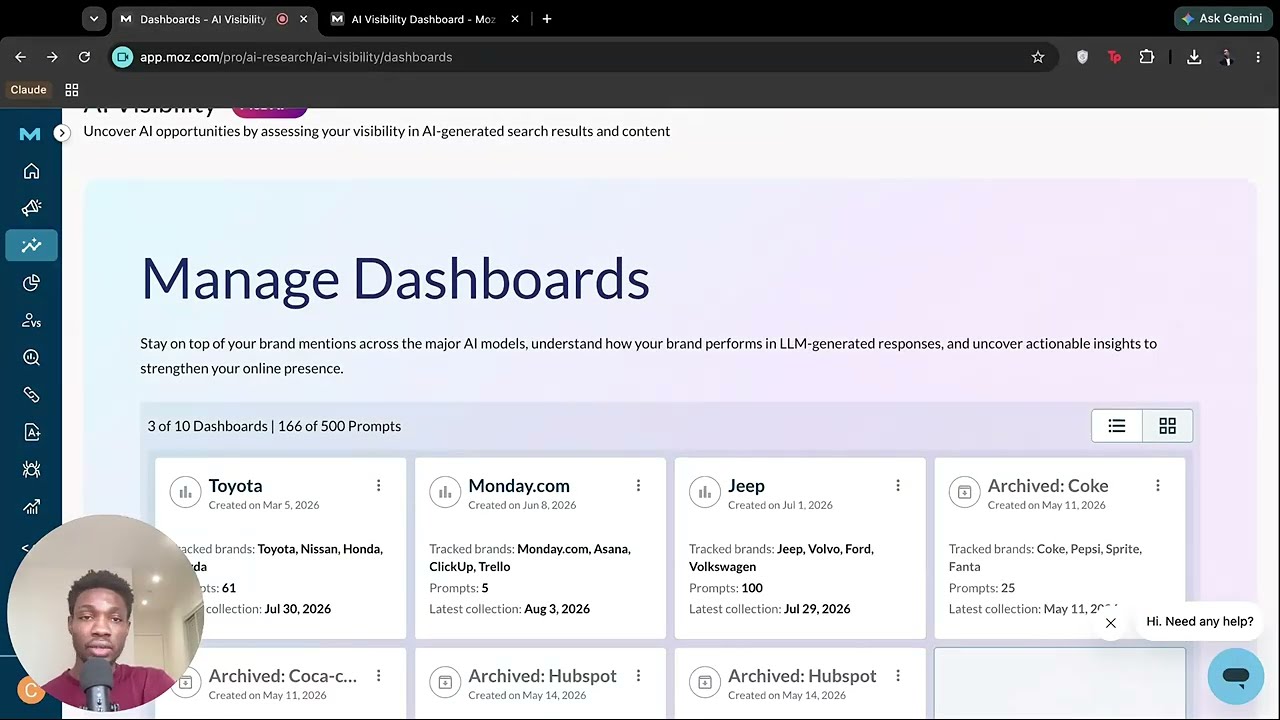Open the browser profile avatar
The width and height of the screenshot is (1280, 720).
tap(1226, 57)
